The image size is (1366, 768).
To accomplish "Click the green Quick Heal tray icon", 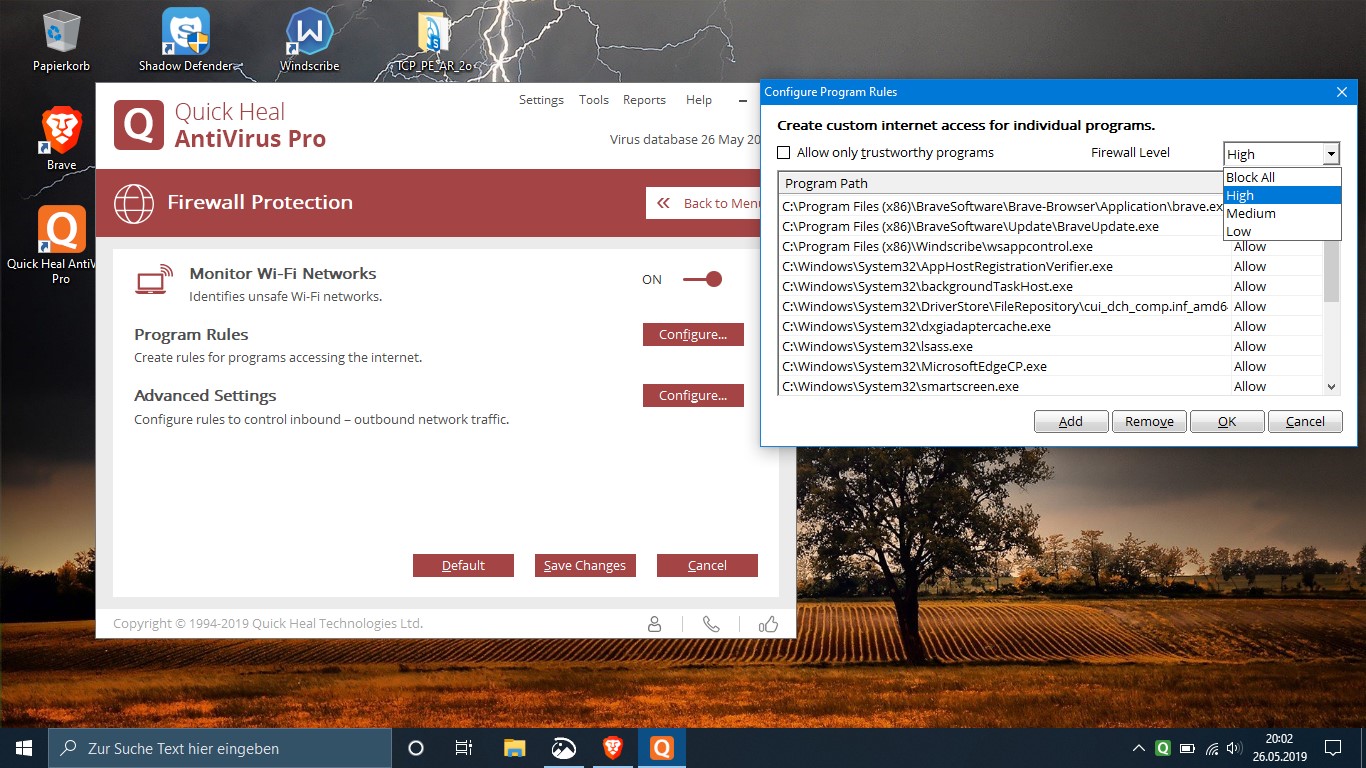I will [1163, 748].
